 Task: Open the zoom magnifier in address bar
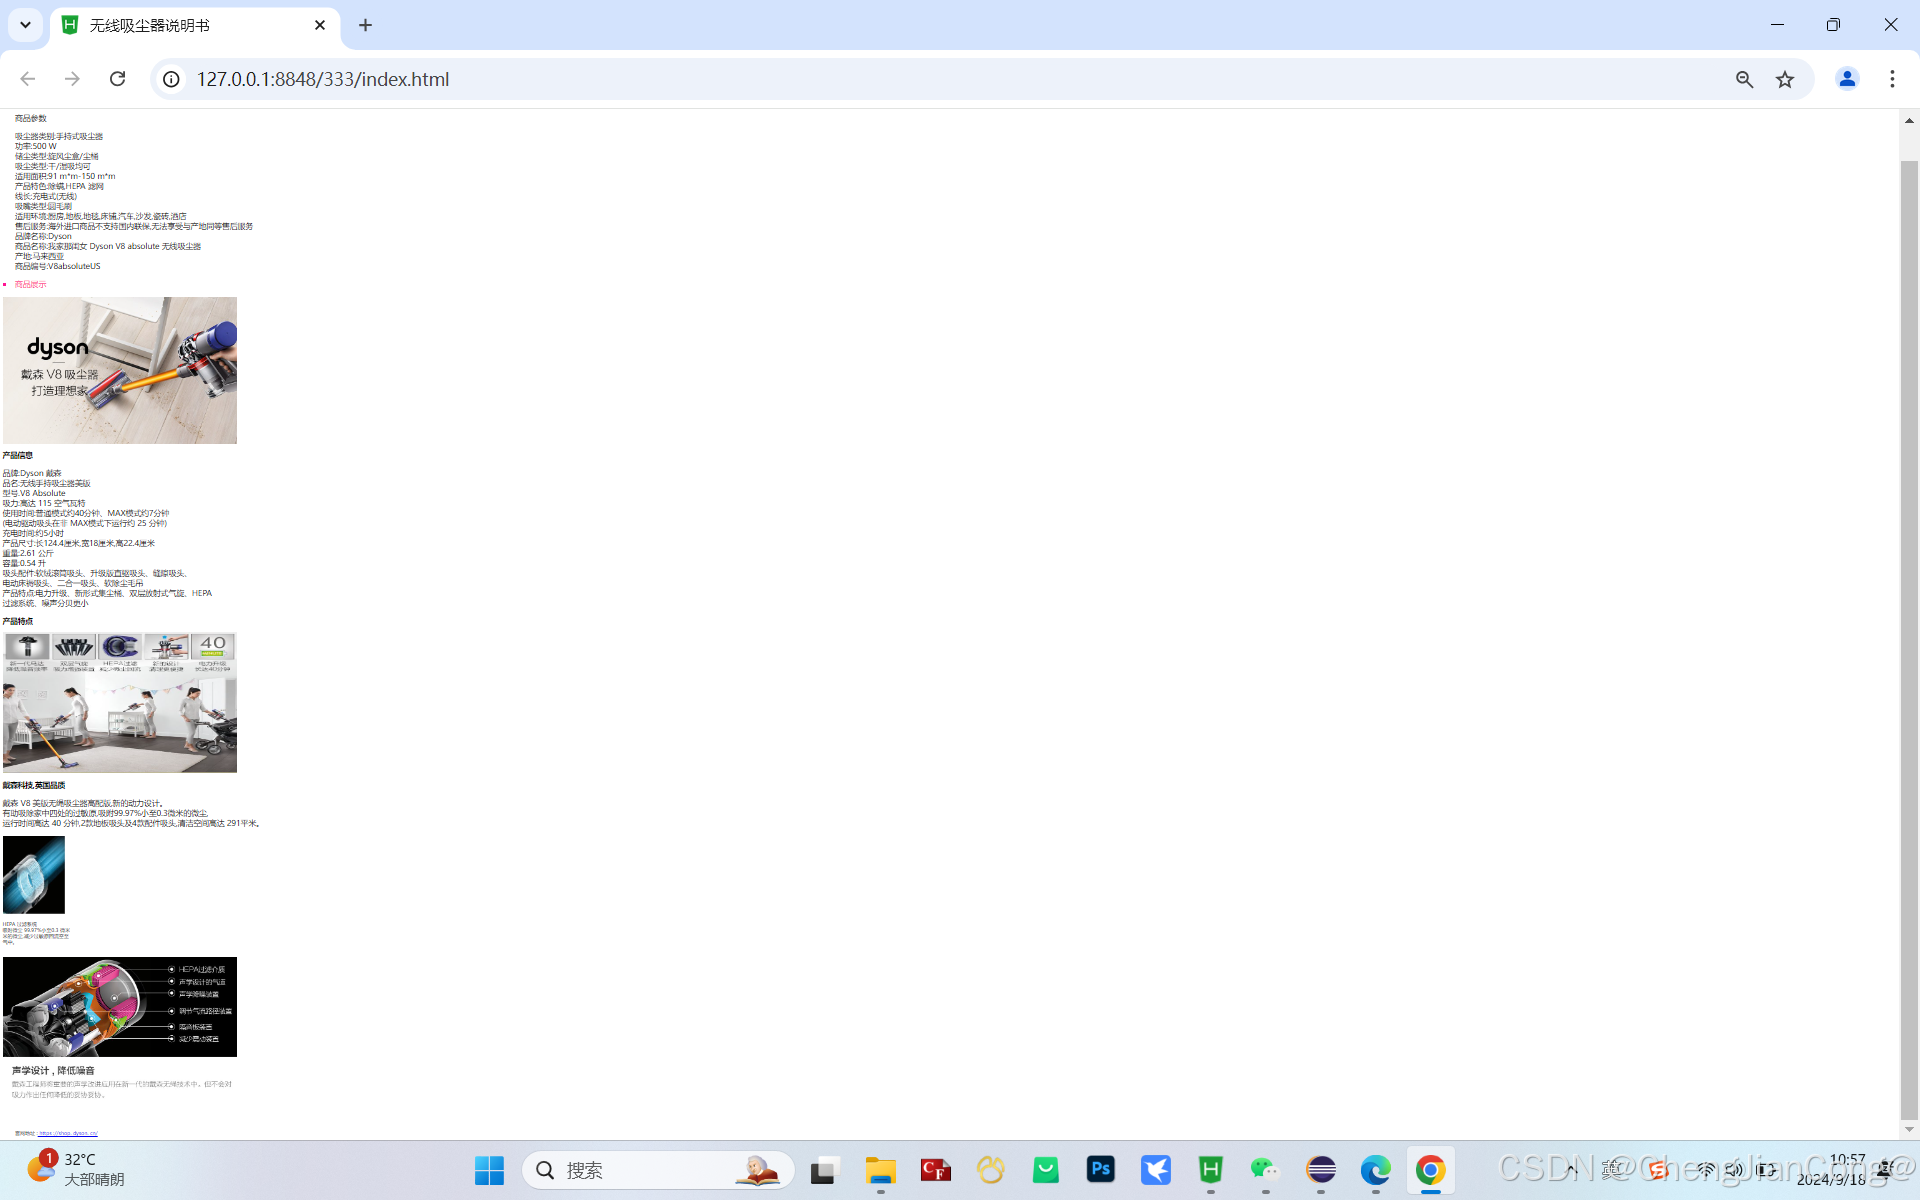click(1744, 79)
